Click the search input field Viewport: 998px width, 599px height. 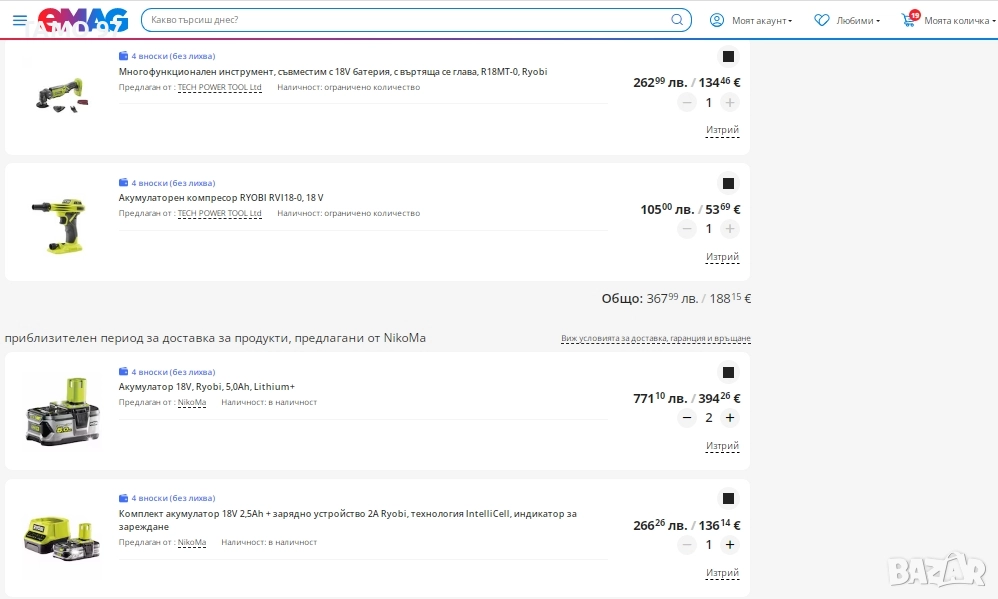400,20
